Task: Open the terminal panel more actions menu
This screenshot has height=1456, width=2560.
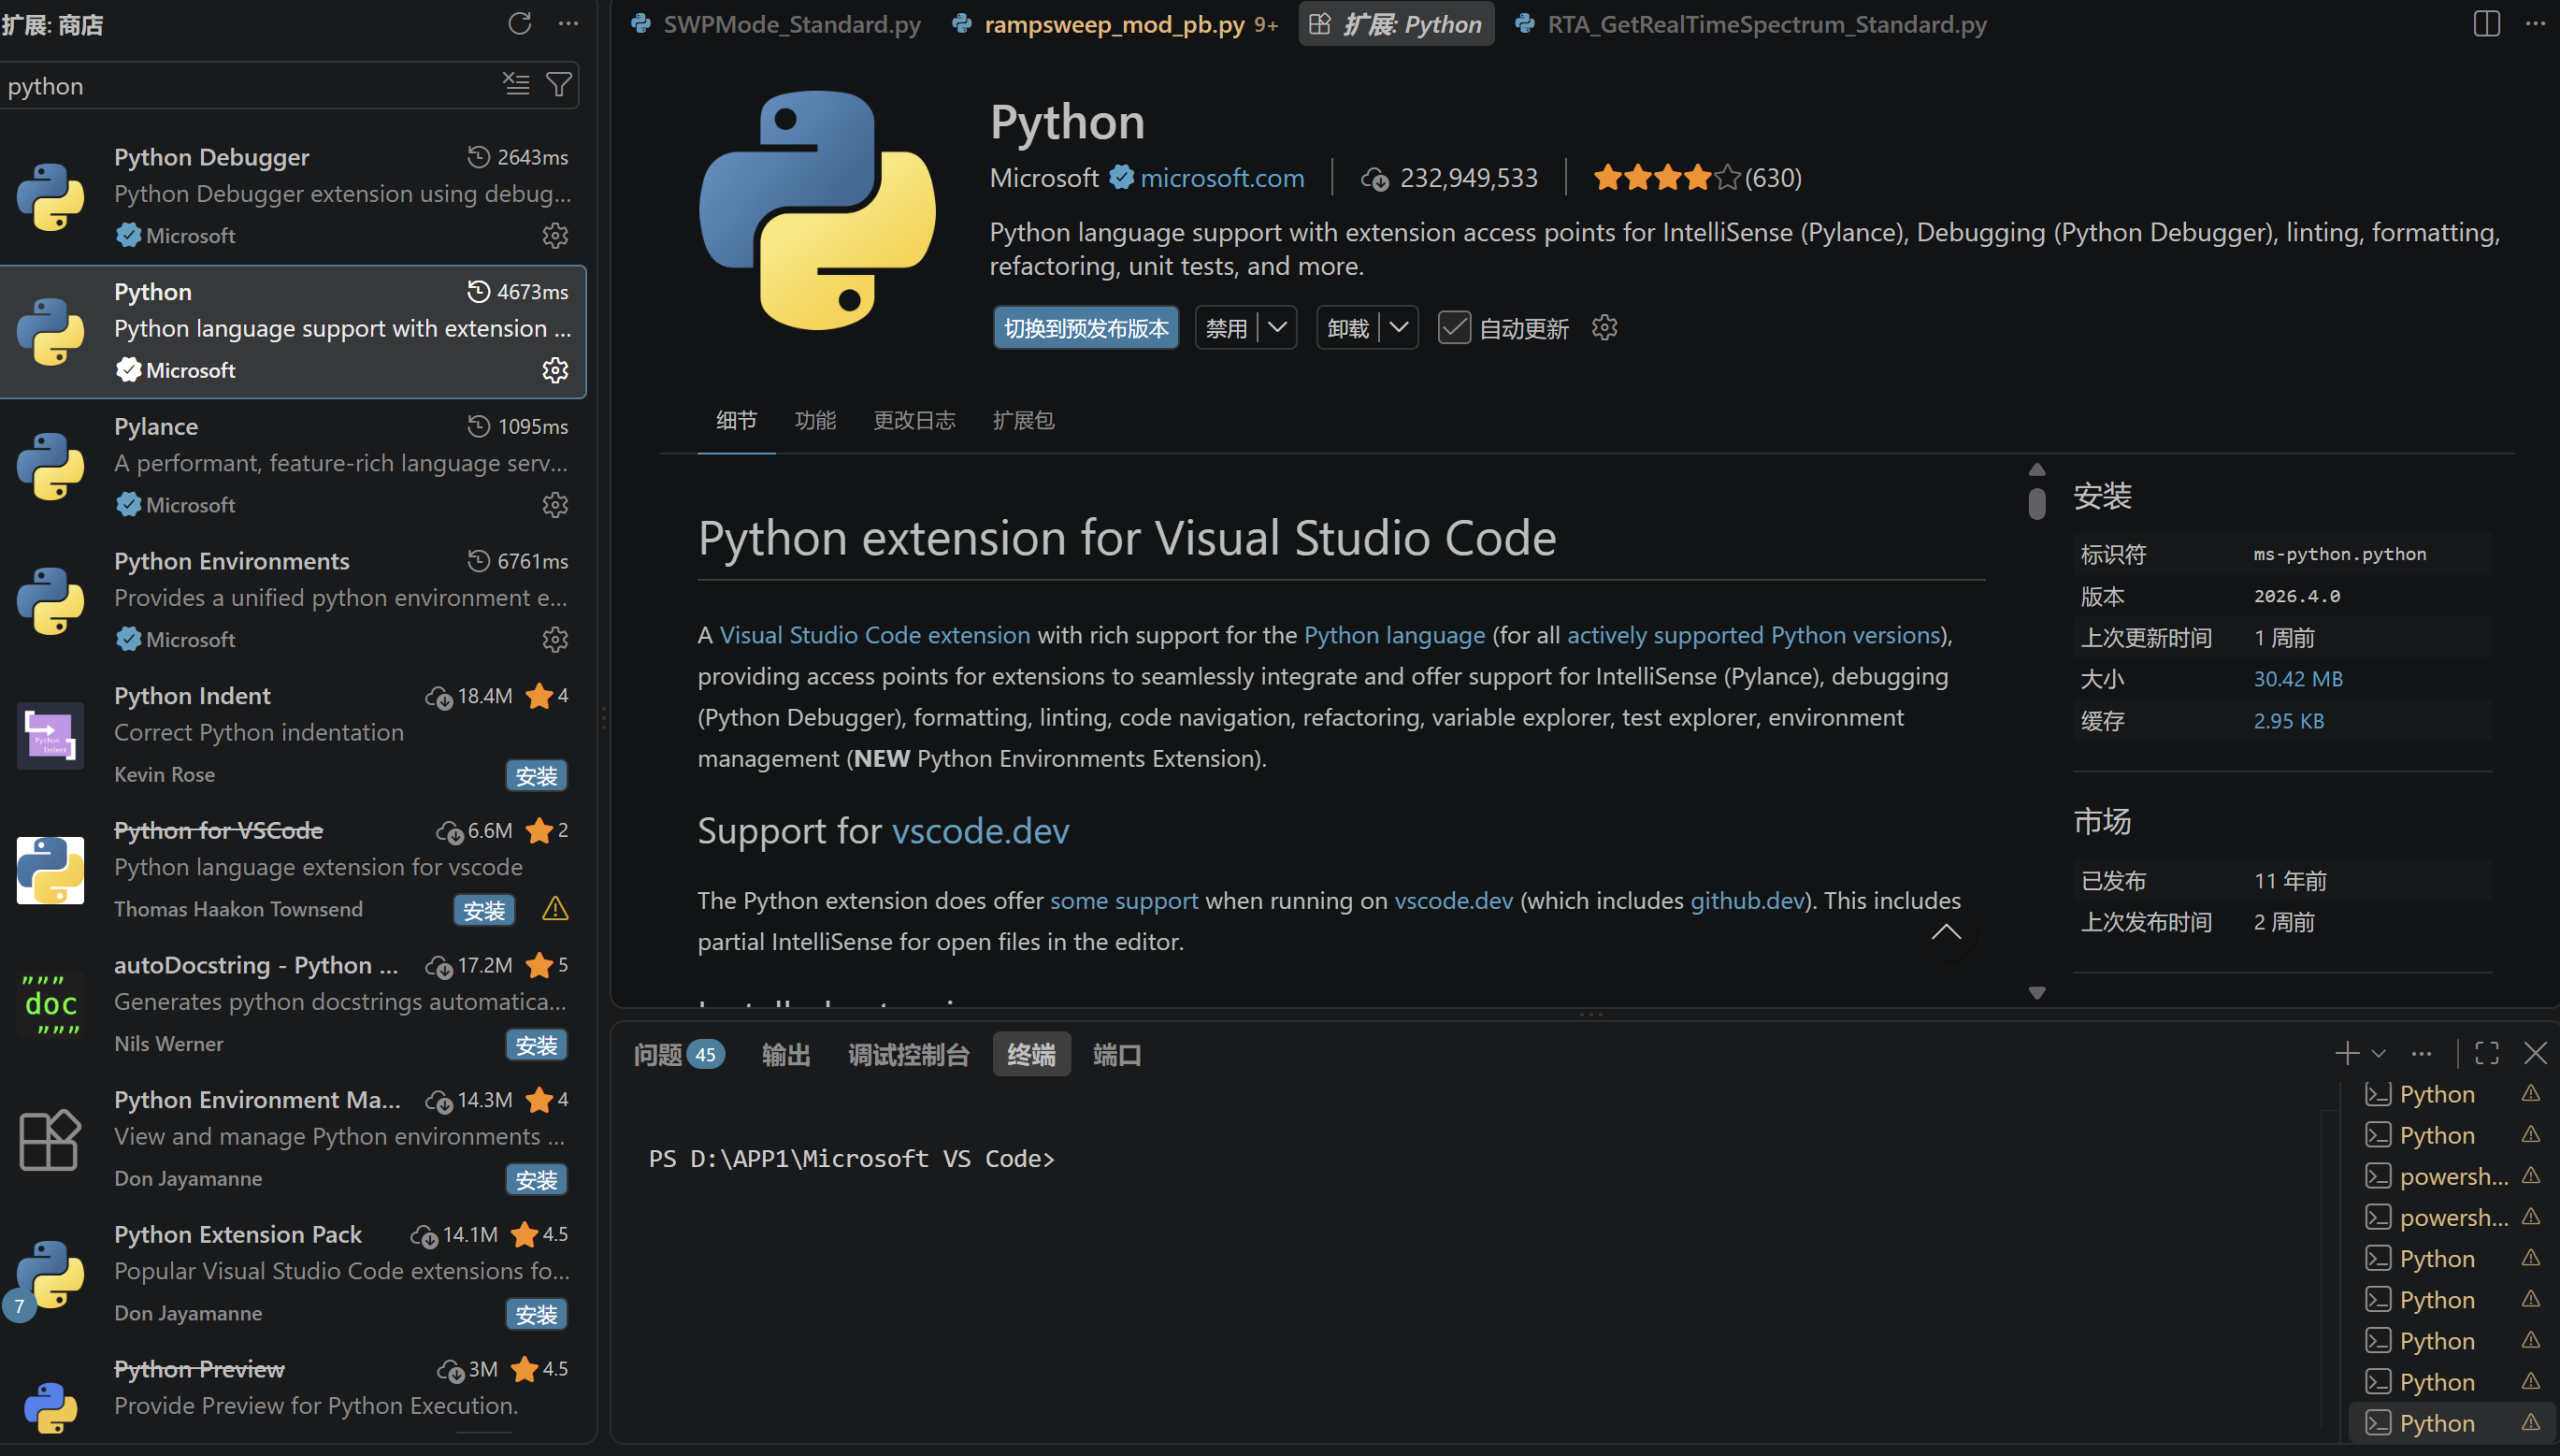Action: [x=2421, y=1053]
